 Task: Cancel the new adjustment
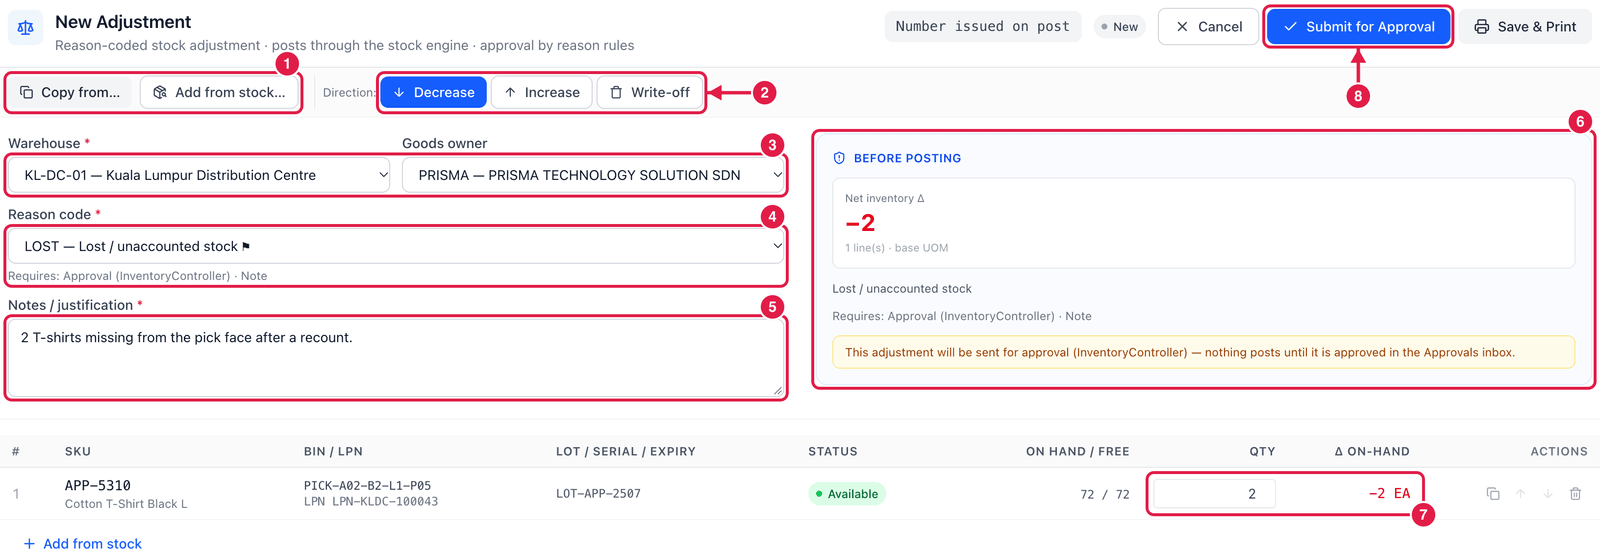pyautogui.click(x=1208, y=27)
